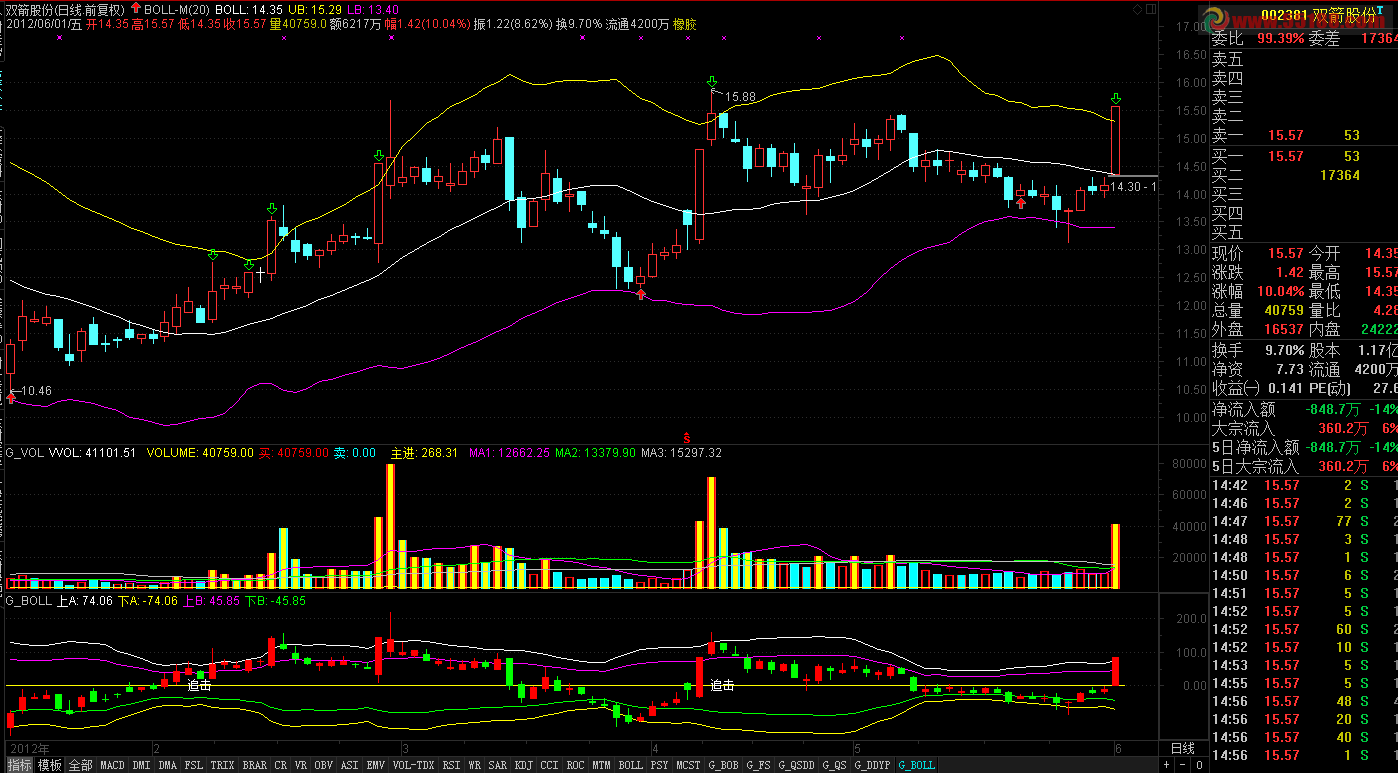The image size is (1398, 773).
Task: Pick the SAR indicator tab
Action: coord(498,765)
